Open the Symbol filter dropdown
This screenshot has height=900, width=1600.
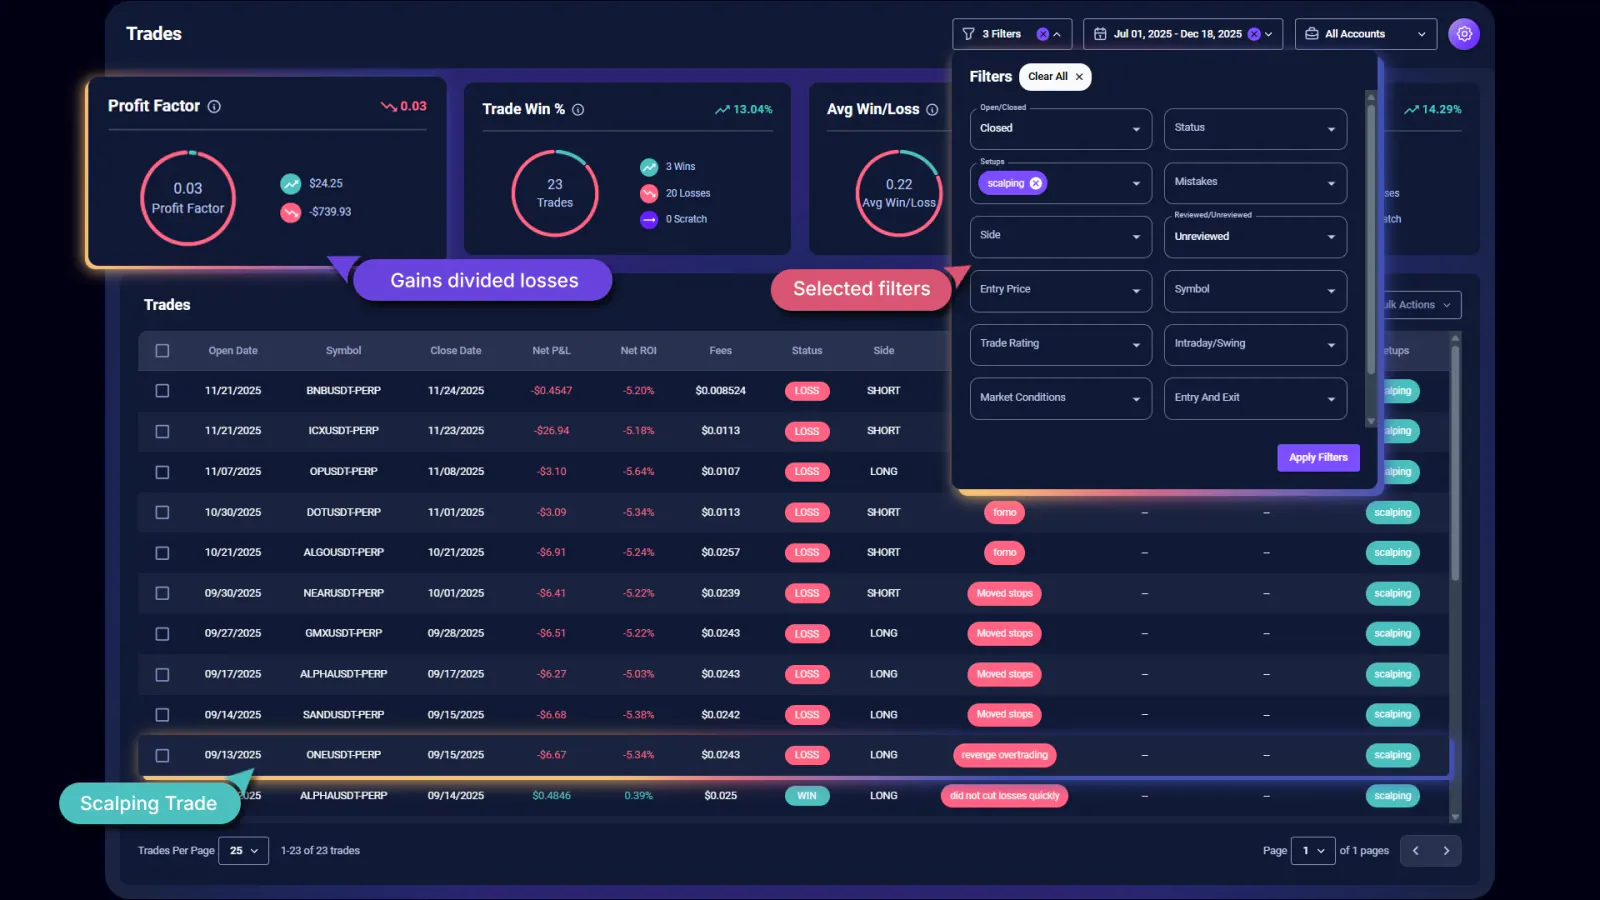pyautogui.click(x=1255, y=291)
